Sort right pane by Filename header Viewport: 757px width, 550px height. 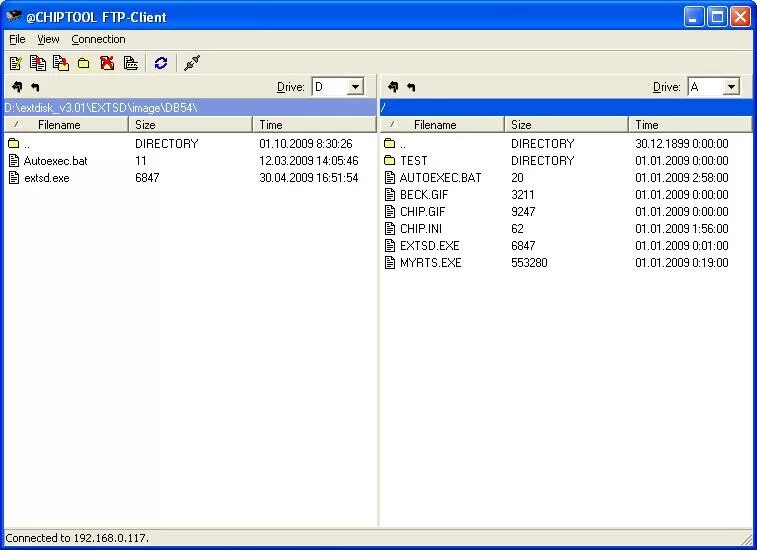pyautogui.click(x=443, y=125)
